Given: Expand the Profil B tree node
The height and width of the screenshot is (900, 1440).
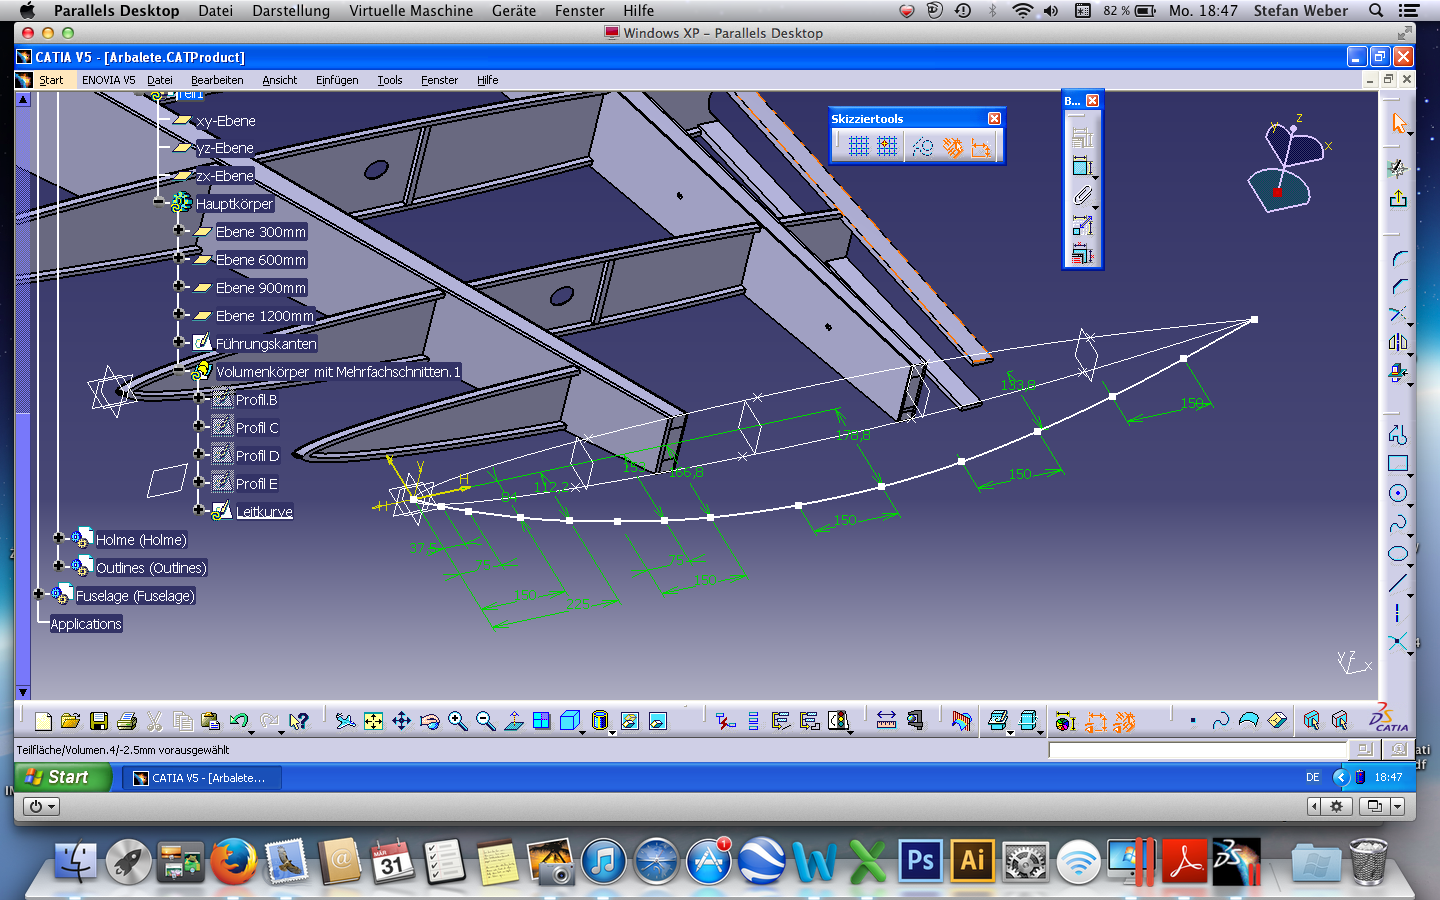Looking at the screenshot, I should (199, 398).
